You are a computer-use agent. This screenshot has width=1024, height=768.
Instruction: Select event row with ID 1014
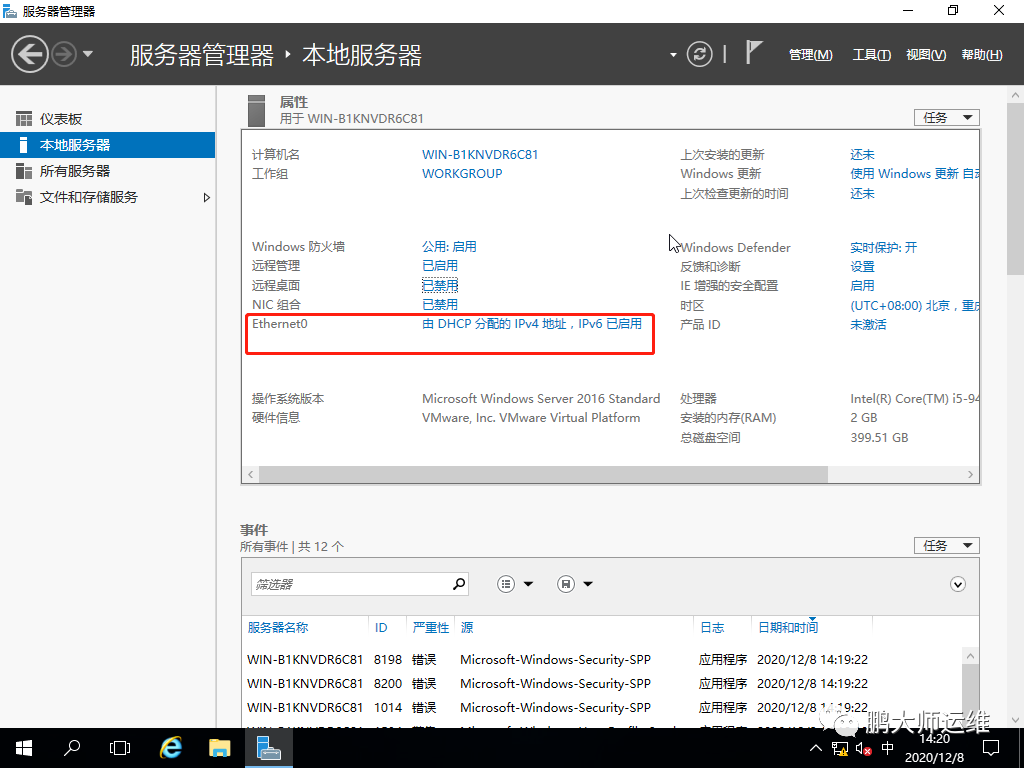click(x=601, y=707)
